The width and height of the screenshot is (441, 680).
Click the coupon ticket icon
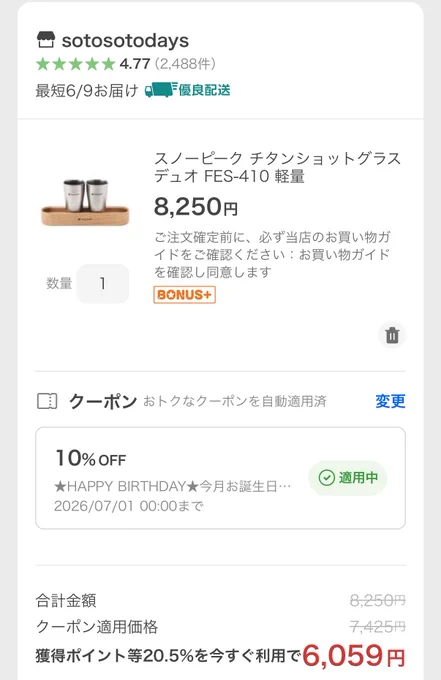47,401
